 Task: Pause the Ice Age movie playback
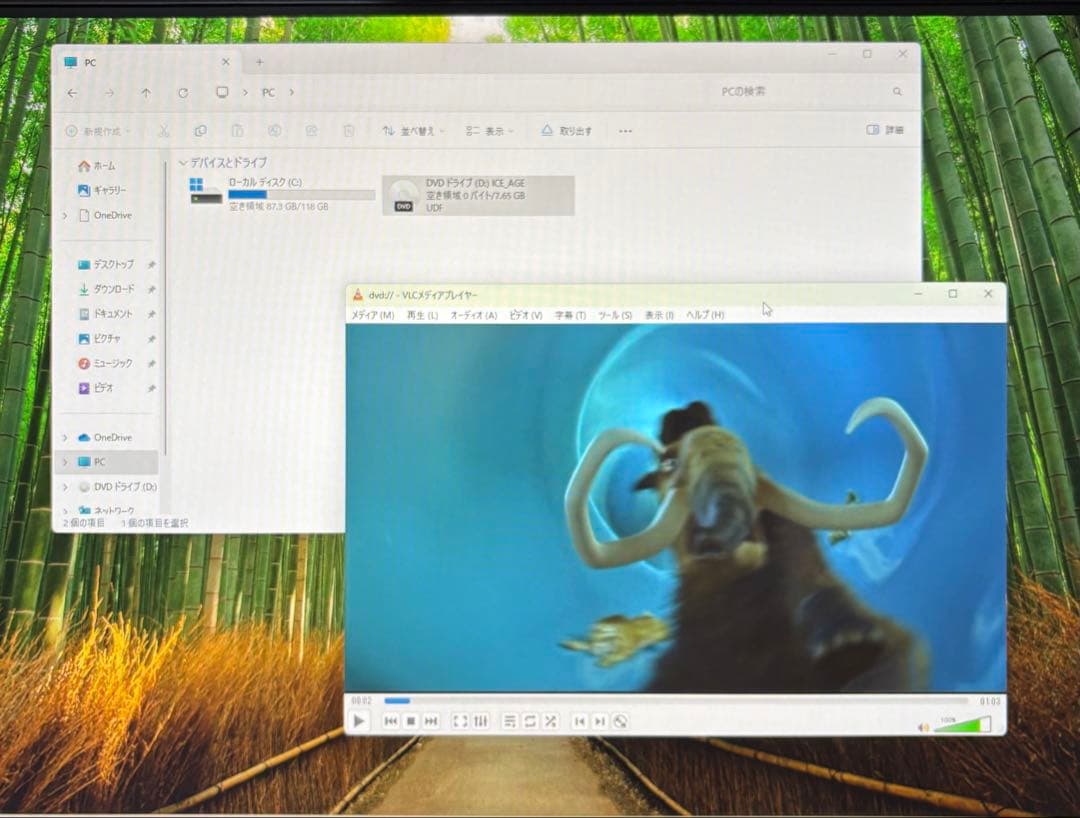click(x=358, y=720)
